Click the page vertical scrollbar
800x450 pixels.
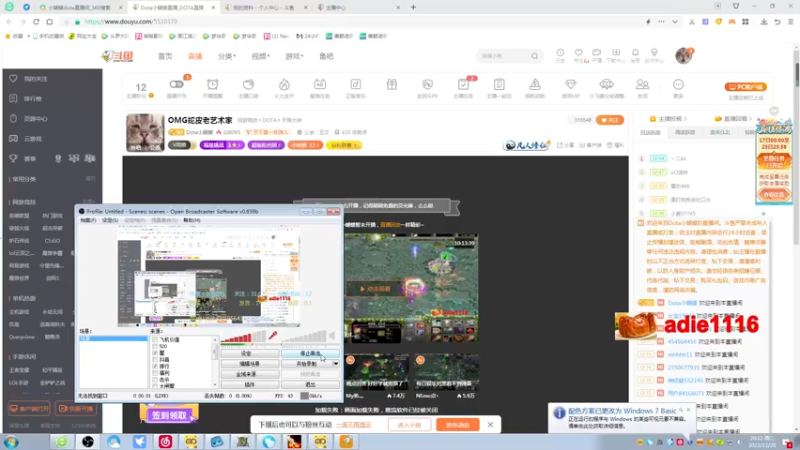(x=796, y=77)
